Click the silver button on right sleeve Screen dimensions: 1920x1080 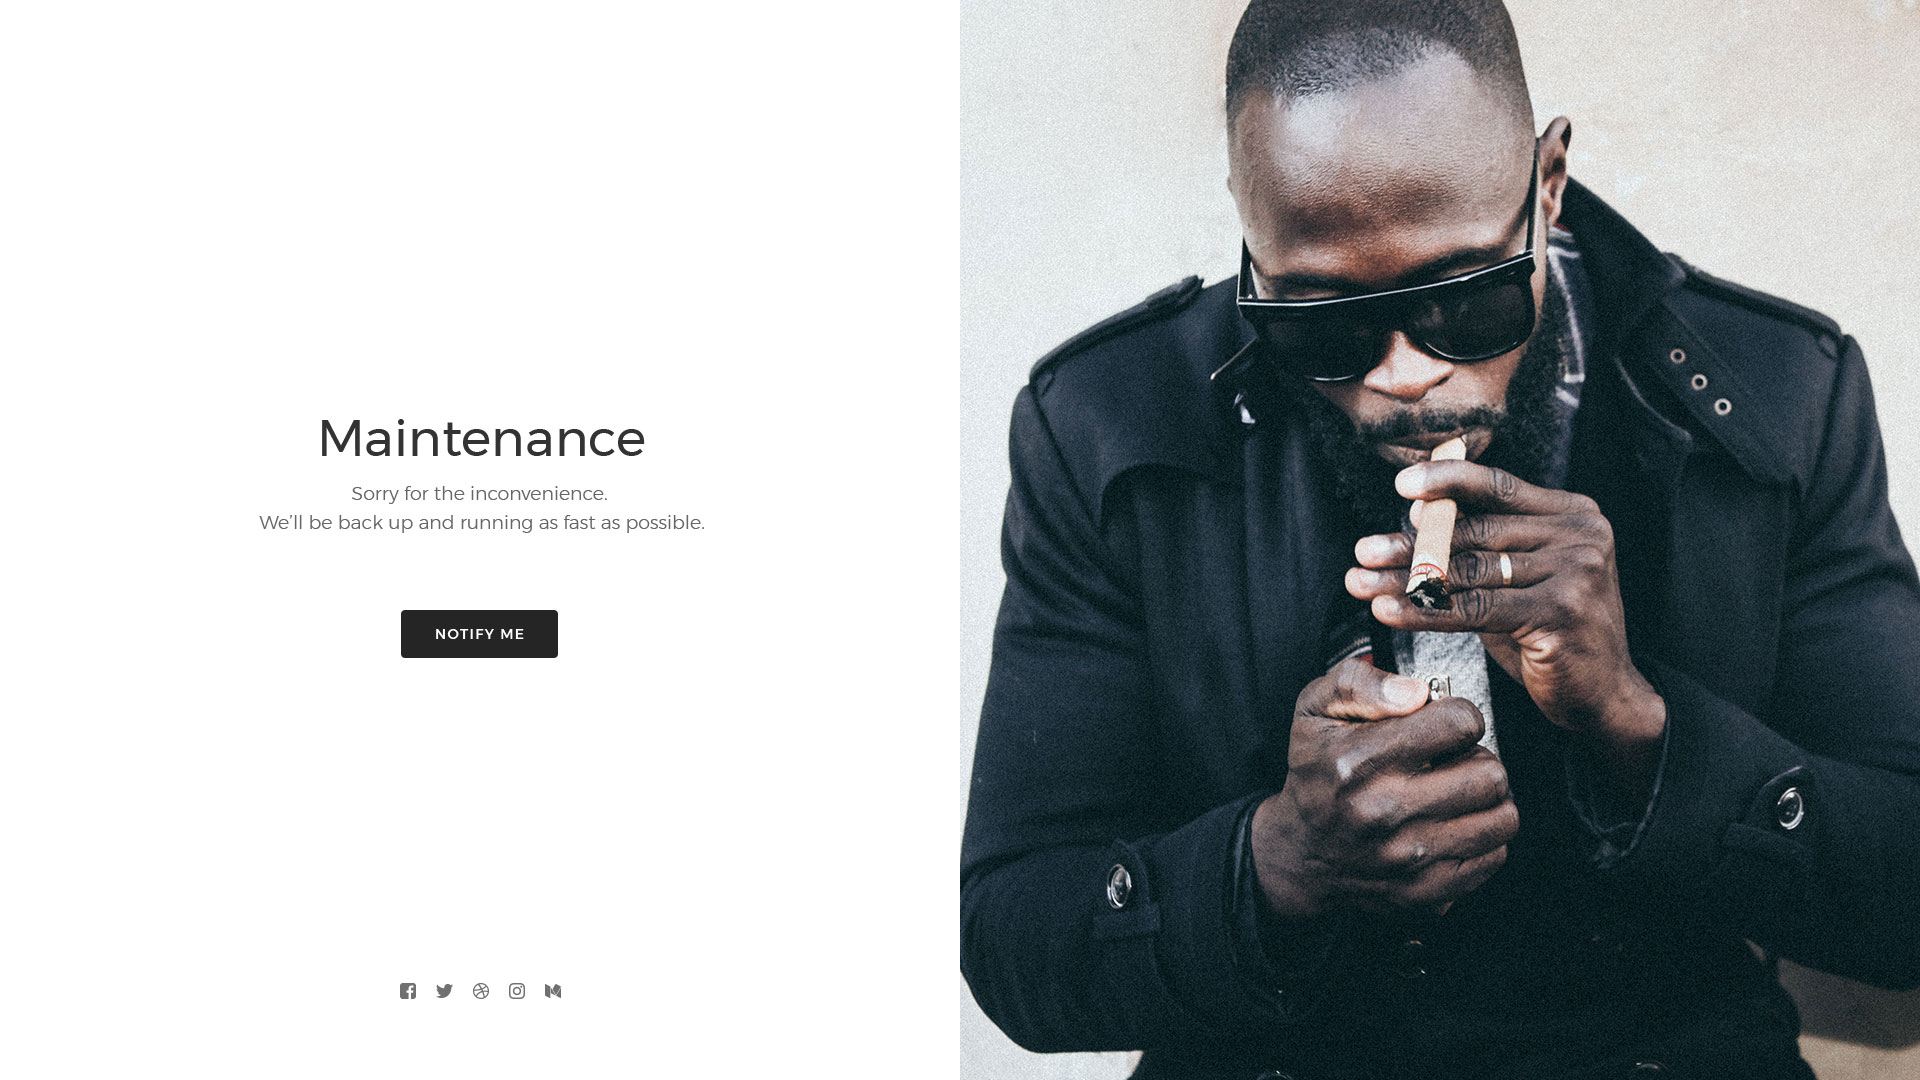[1790, 807]
